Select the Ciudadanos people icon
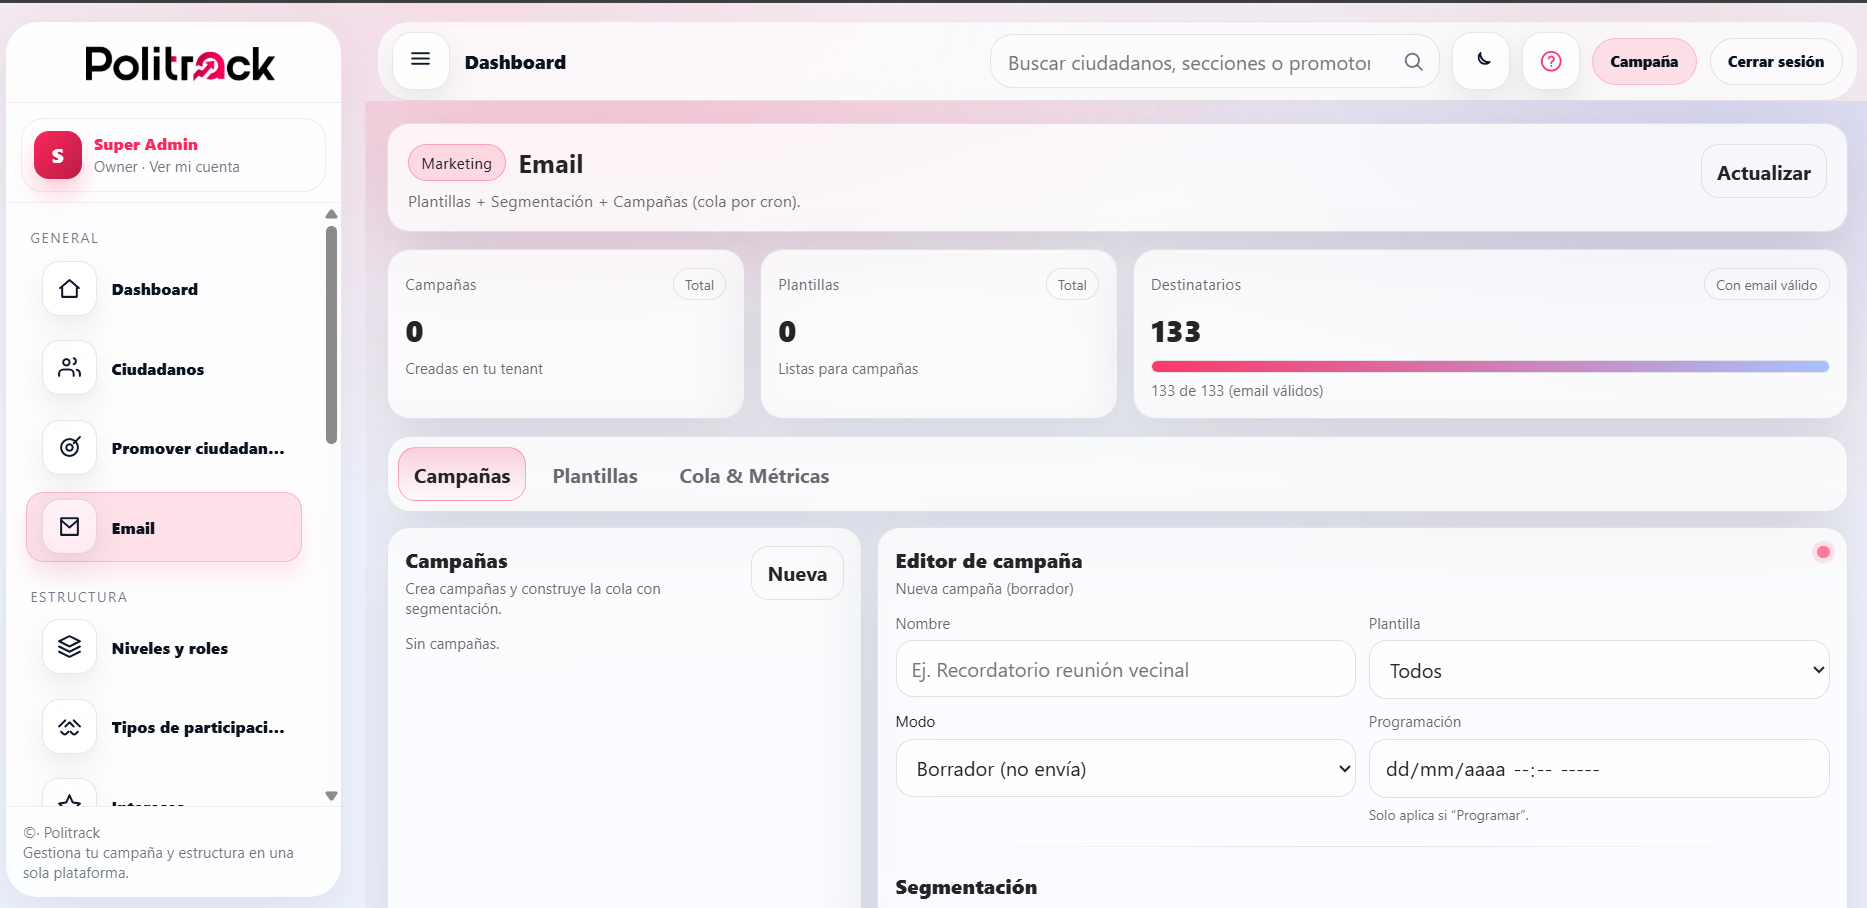Viewport: 1867px width, 908px height. [68, 368]
